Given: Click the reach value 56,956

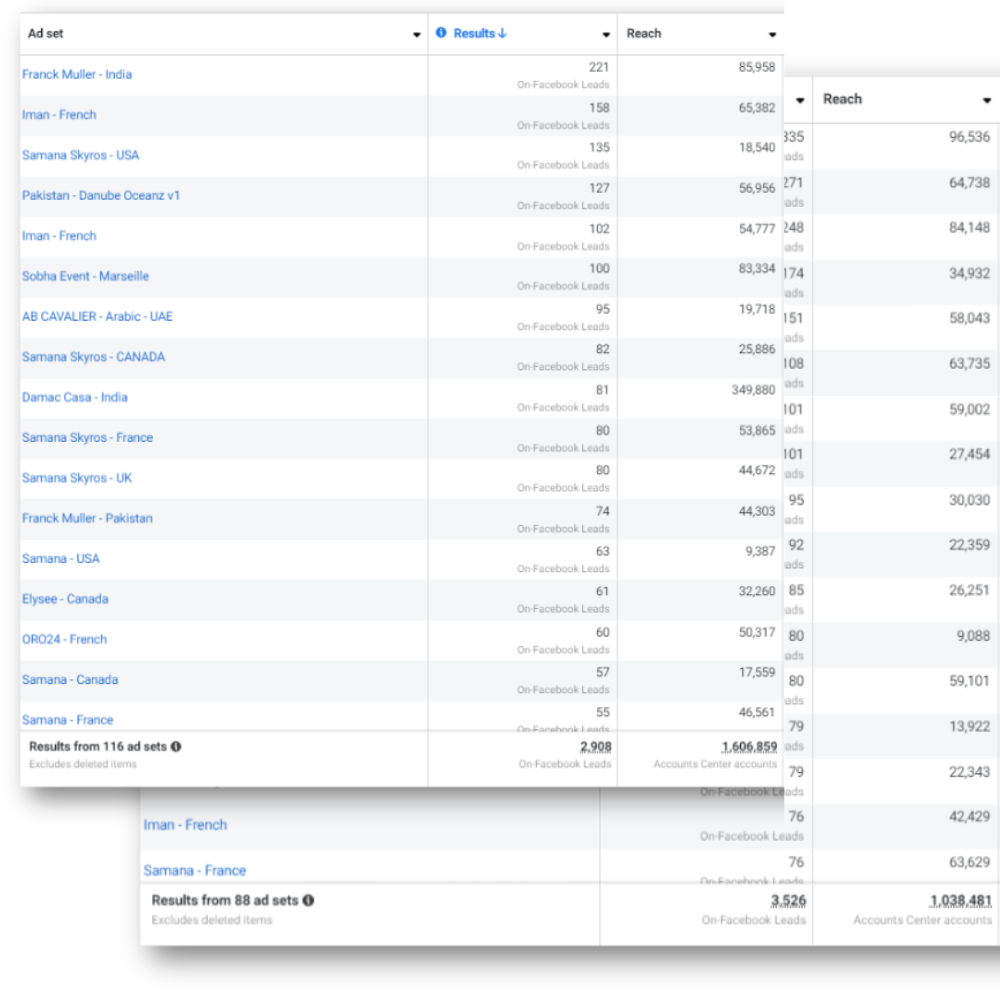Looking at the screenshot, I should coord(757,188).
